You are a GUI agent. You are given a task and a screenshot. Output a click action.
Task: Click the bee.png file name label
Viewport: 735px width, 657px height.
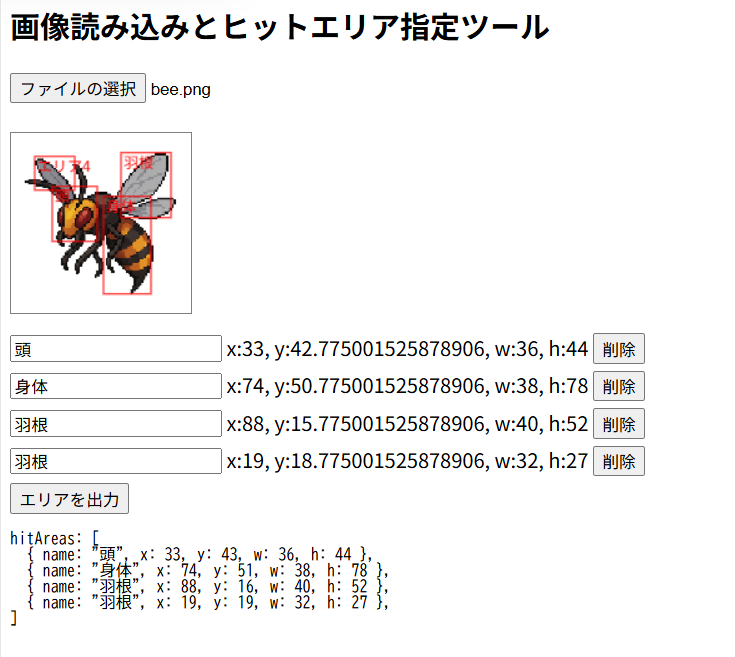pos(181,89)
